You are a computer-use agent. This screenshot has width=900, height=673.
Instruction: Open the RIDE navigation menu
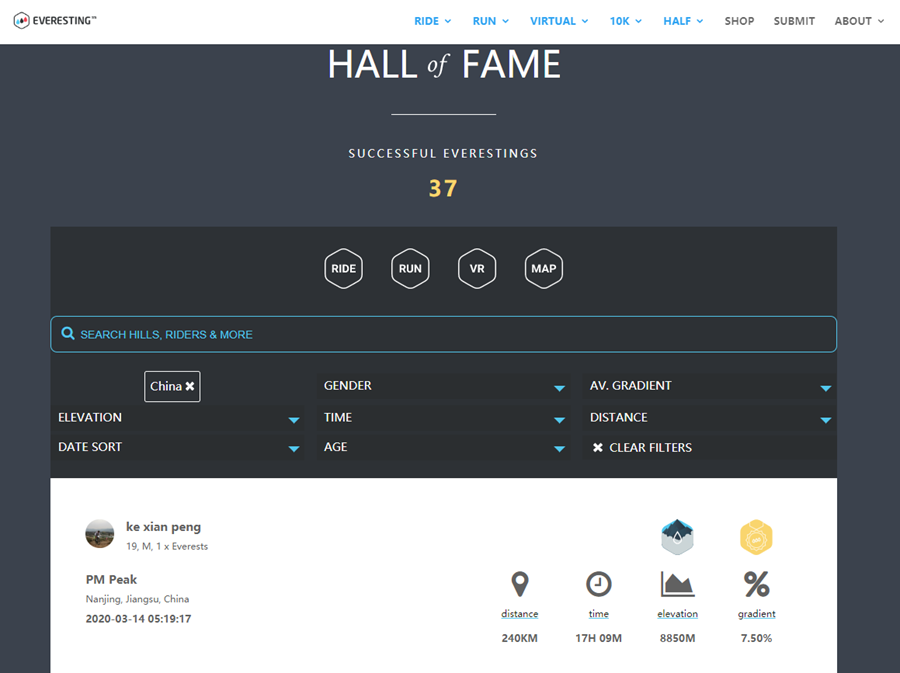pos(433,21)
